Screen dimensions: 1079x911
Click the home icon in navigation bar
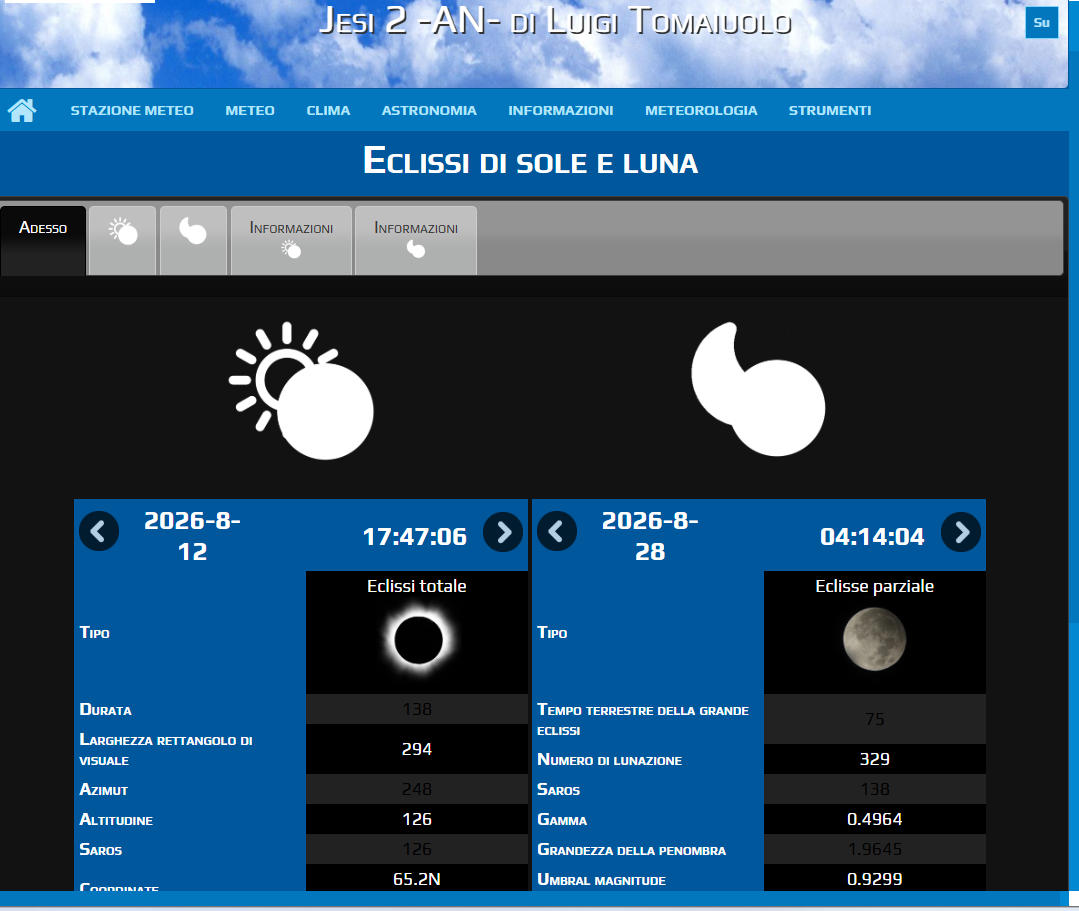tap(22, 111)
